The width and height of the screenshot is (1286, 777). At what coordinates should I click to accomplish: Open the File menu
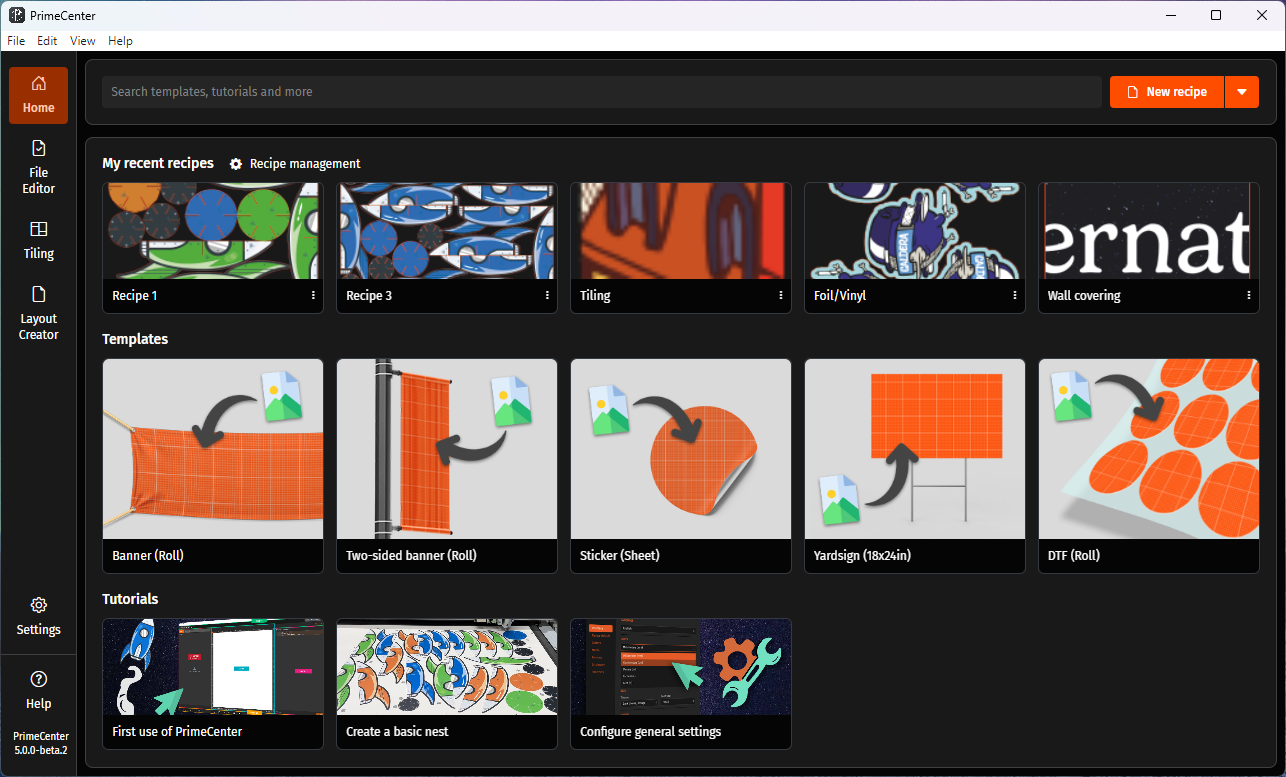(16, 41)
